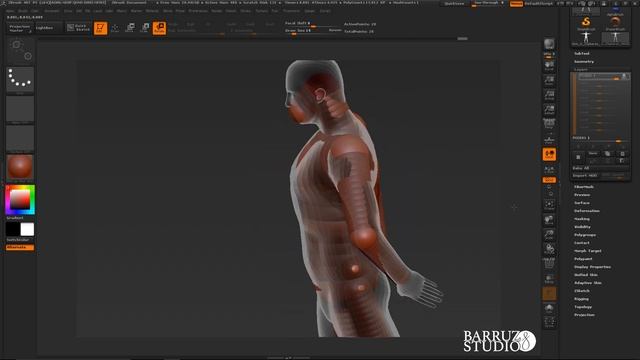Select the orange Rotate mode icon
This screenshot has height=360, width=640.
(159, 28)
